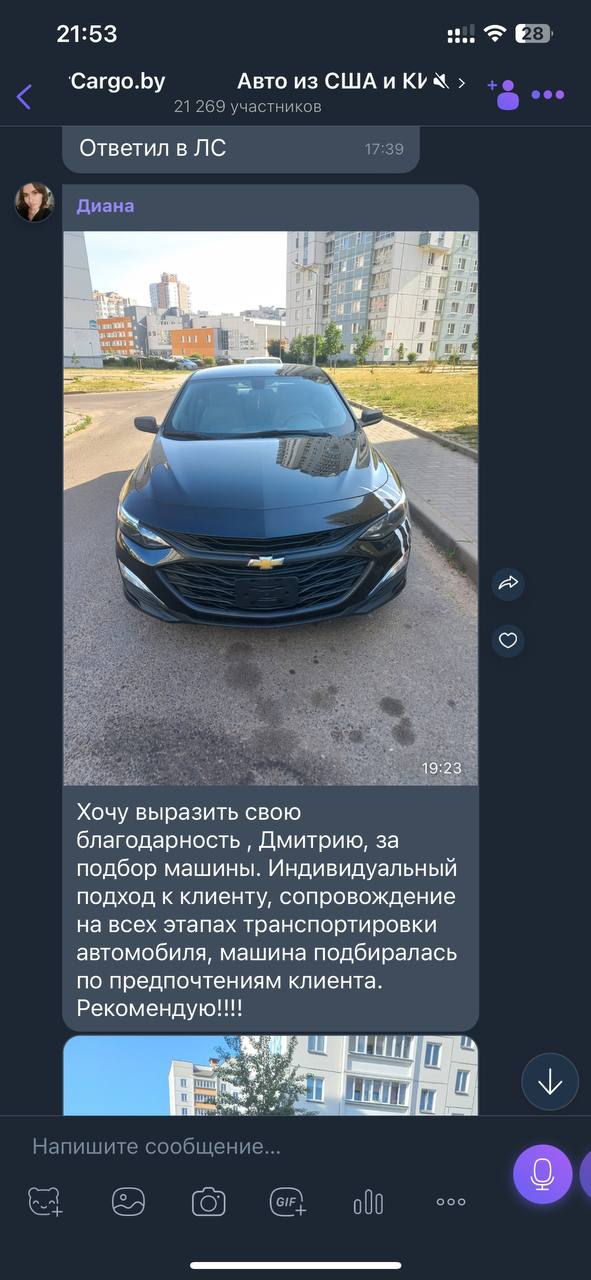Open Diana's profile avatar
This screenshot has height=1280, width=591.
pyautogui.click(x=34, y=202)
